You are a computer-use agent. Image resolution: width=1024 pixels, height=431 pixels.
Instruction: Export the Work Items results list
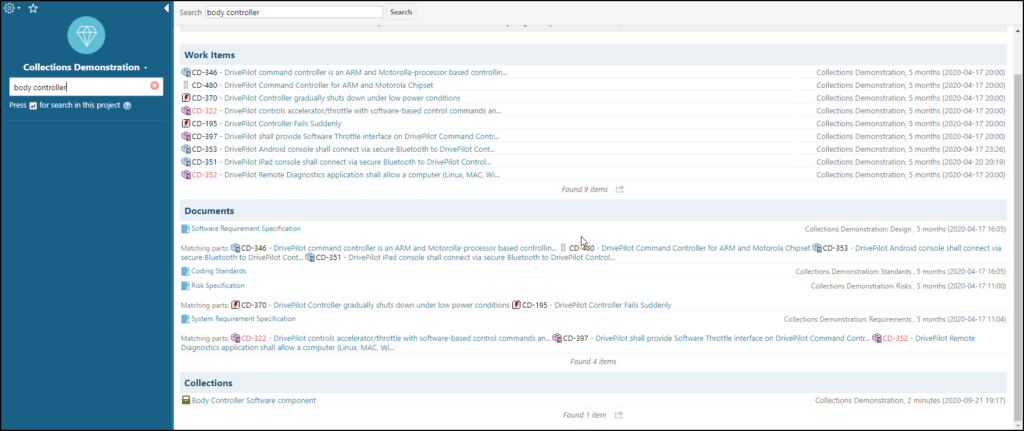click(x=620, y=189)
